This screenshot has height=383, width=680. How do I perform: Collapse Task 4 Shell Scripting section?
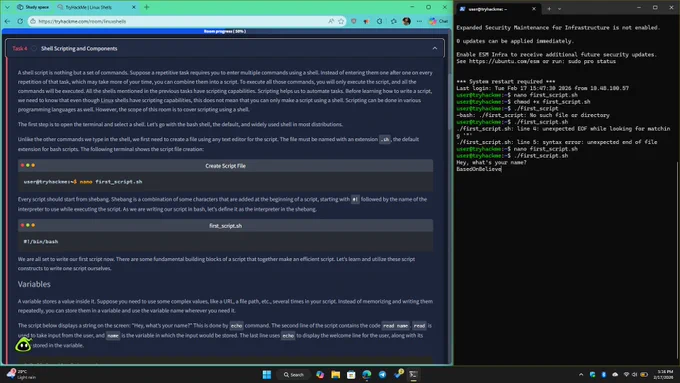click(435, 48)
